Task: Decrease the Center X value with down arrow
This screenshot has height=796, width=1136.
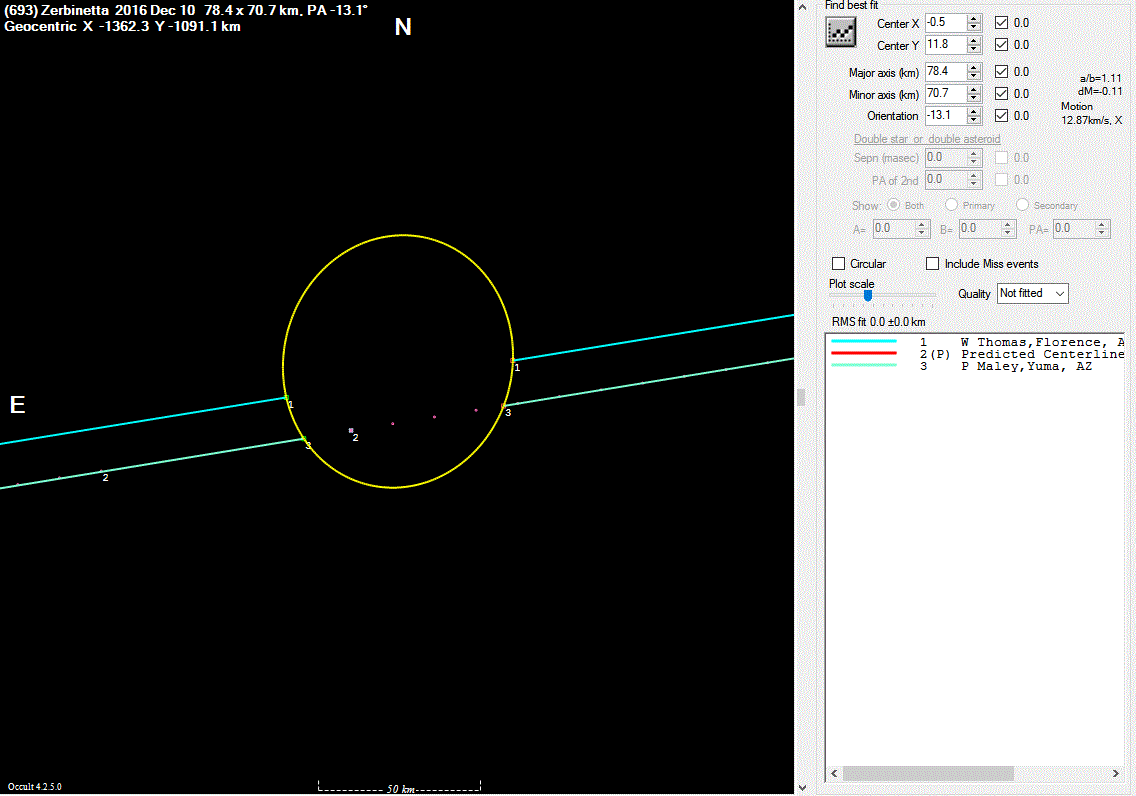Action: click(x=974, y=27)
